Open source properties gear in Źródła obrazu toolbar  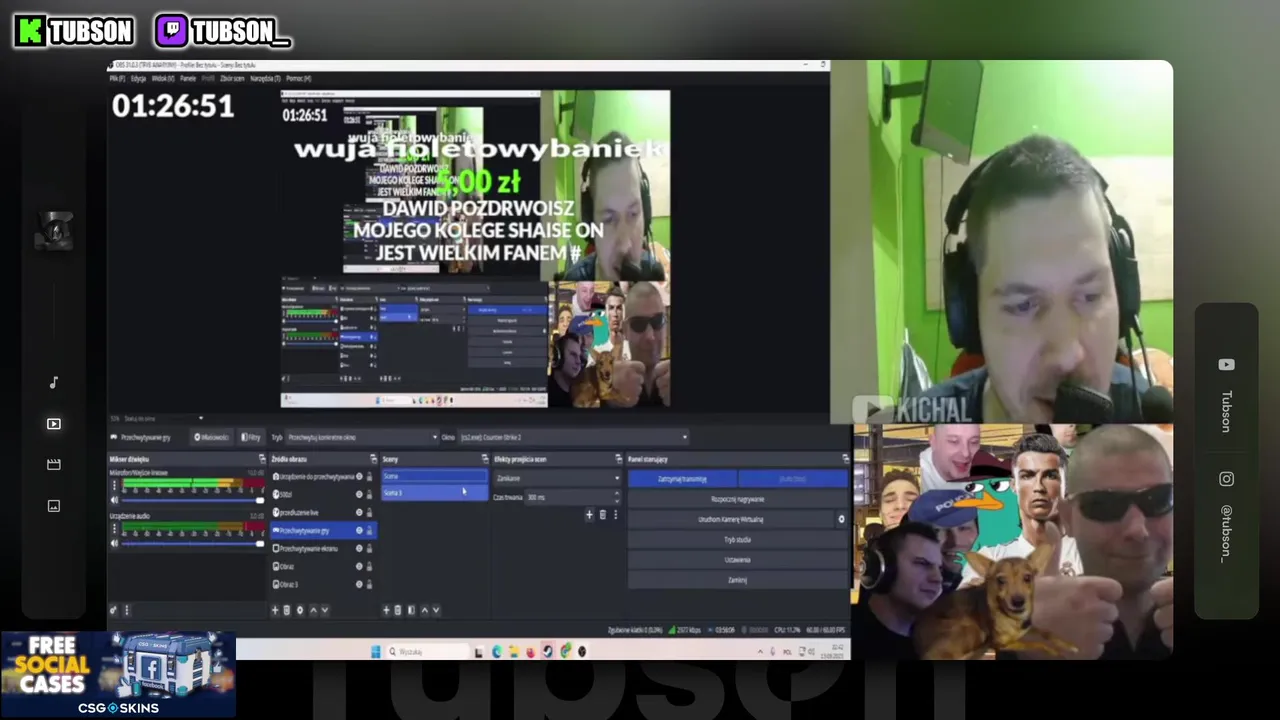[x=299, y=610]
